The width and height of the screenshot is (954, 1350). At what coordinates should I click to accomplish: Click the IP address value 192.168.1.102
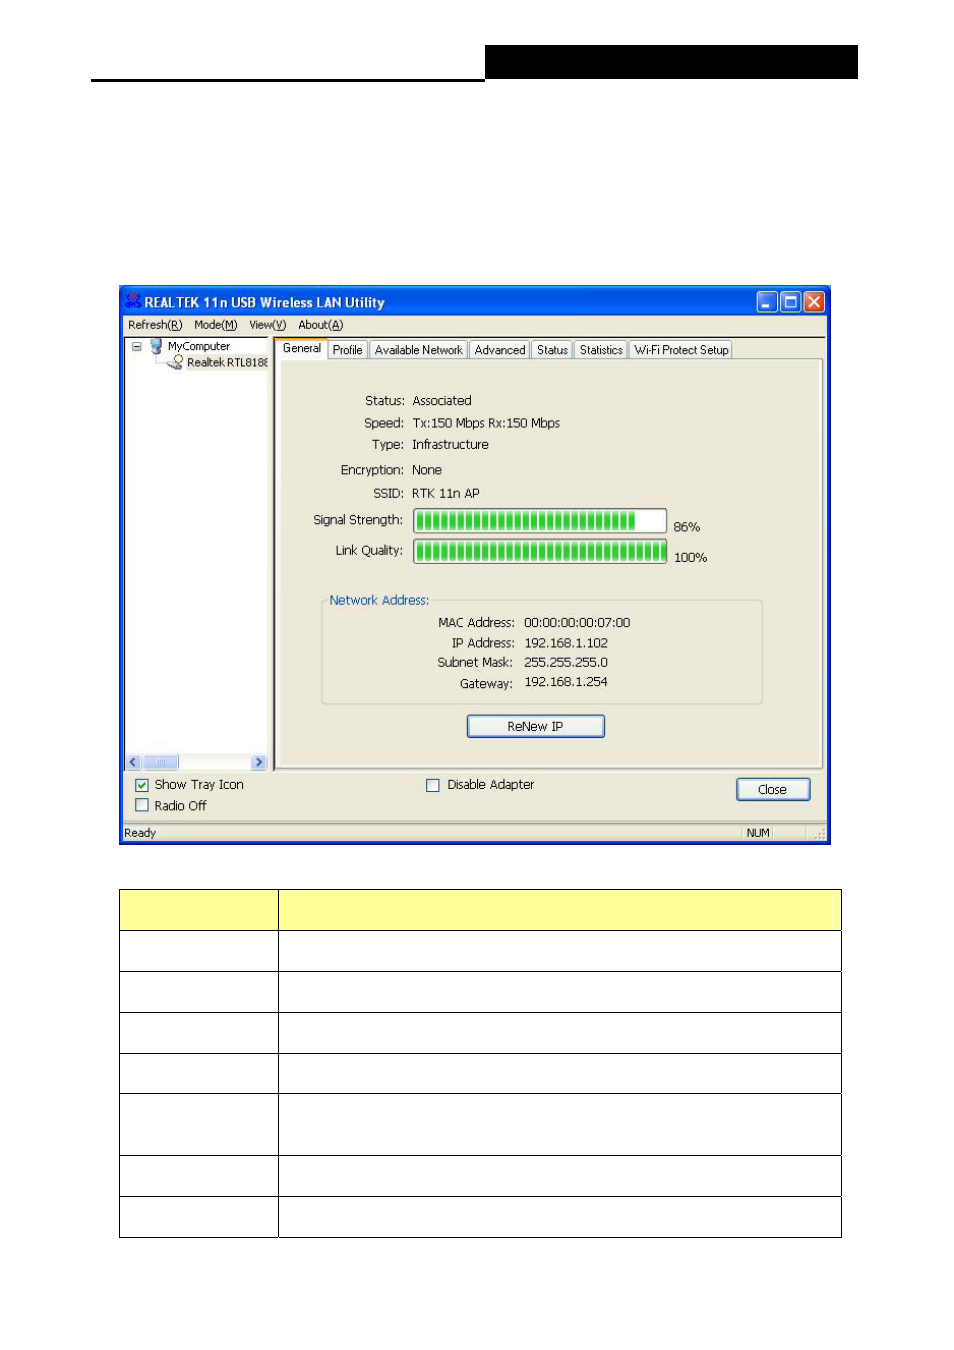click(x=566, y=643)
